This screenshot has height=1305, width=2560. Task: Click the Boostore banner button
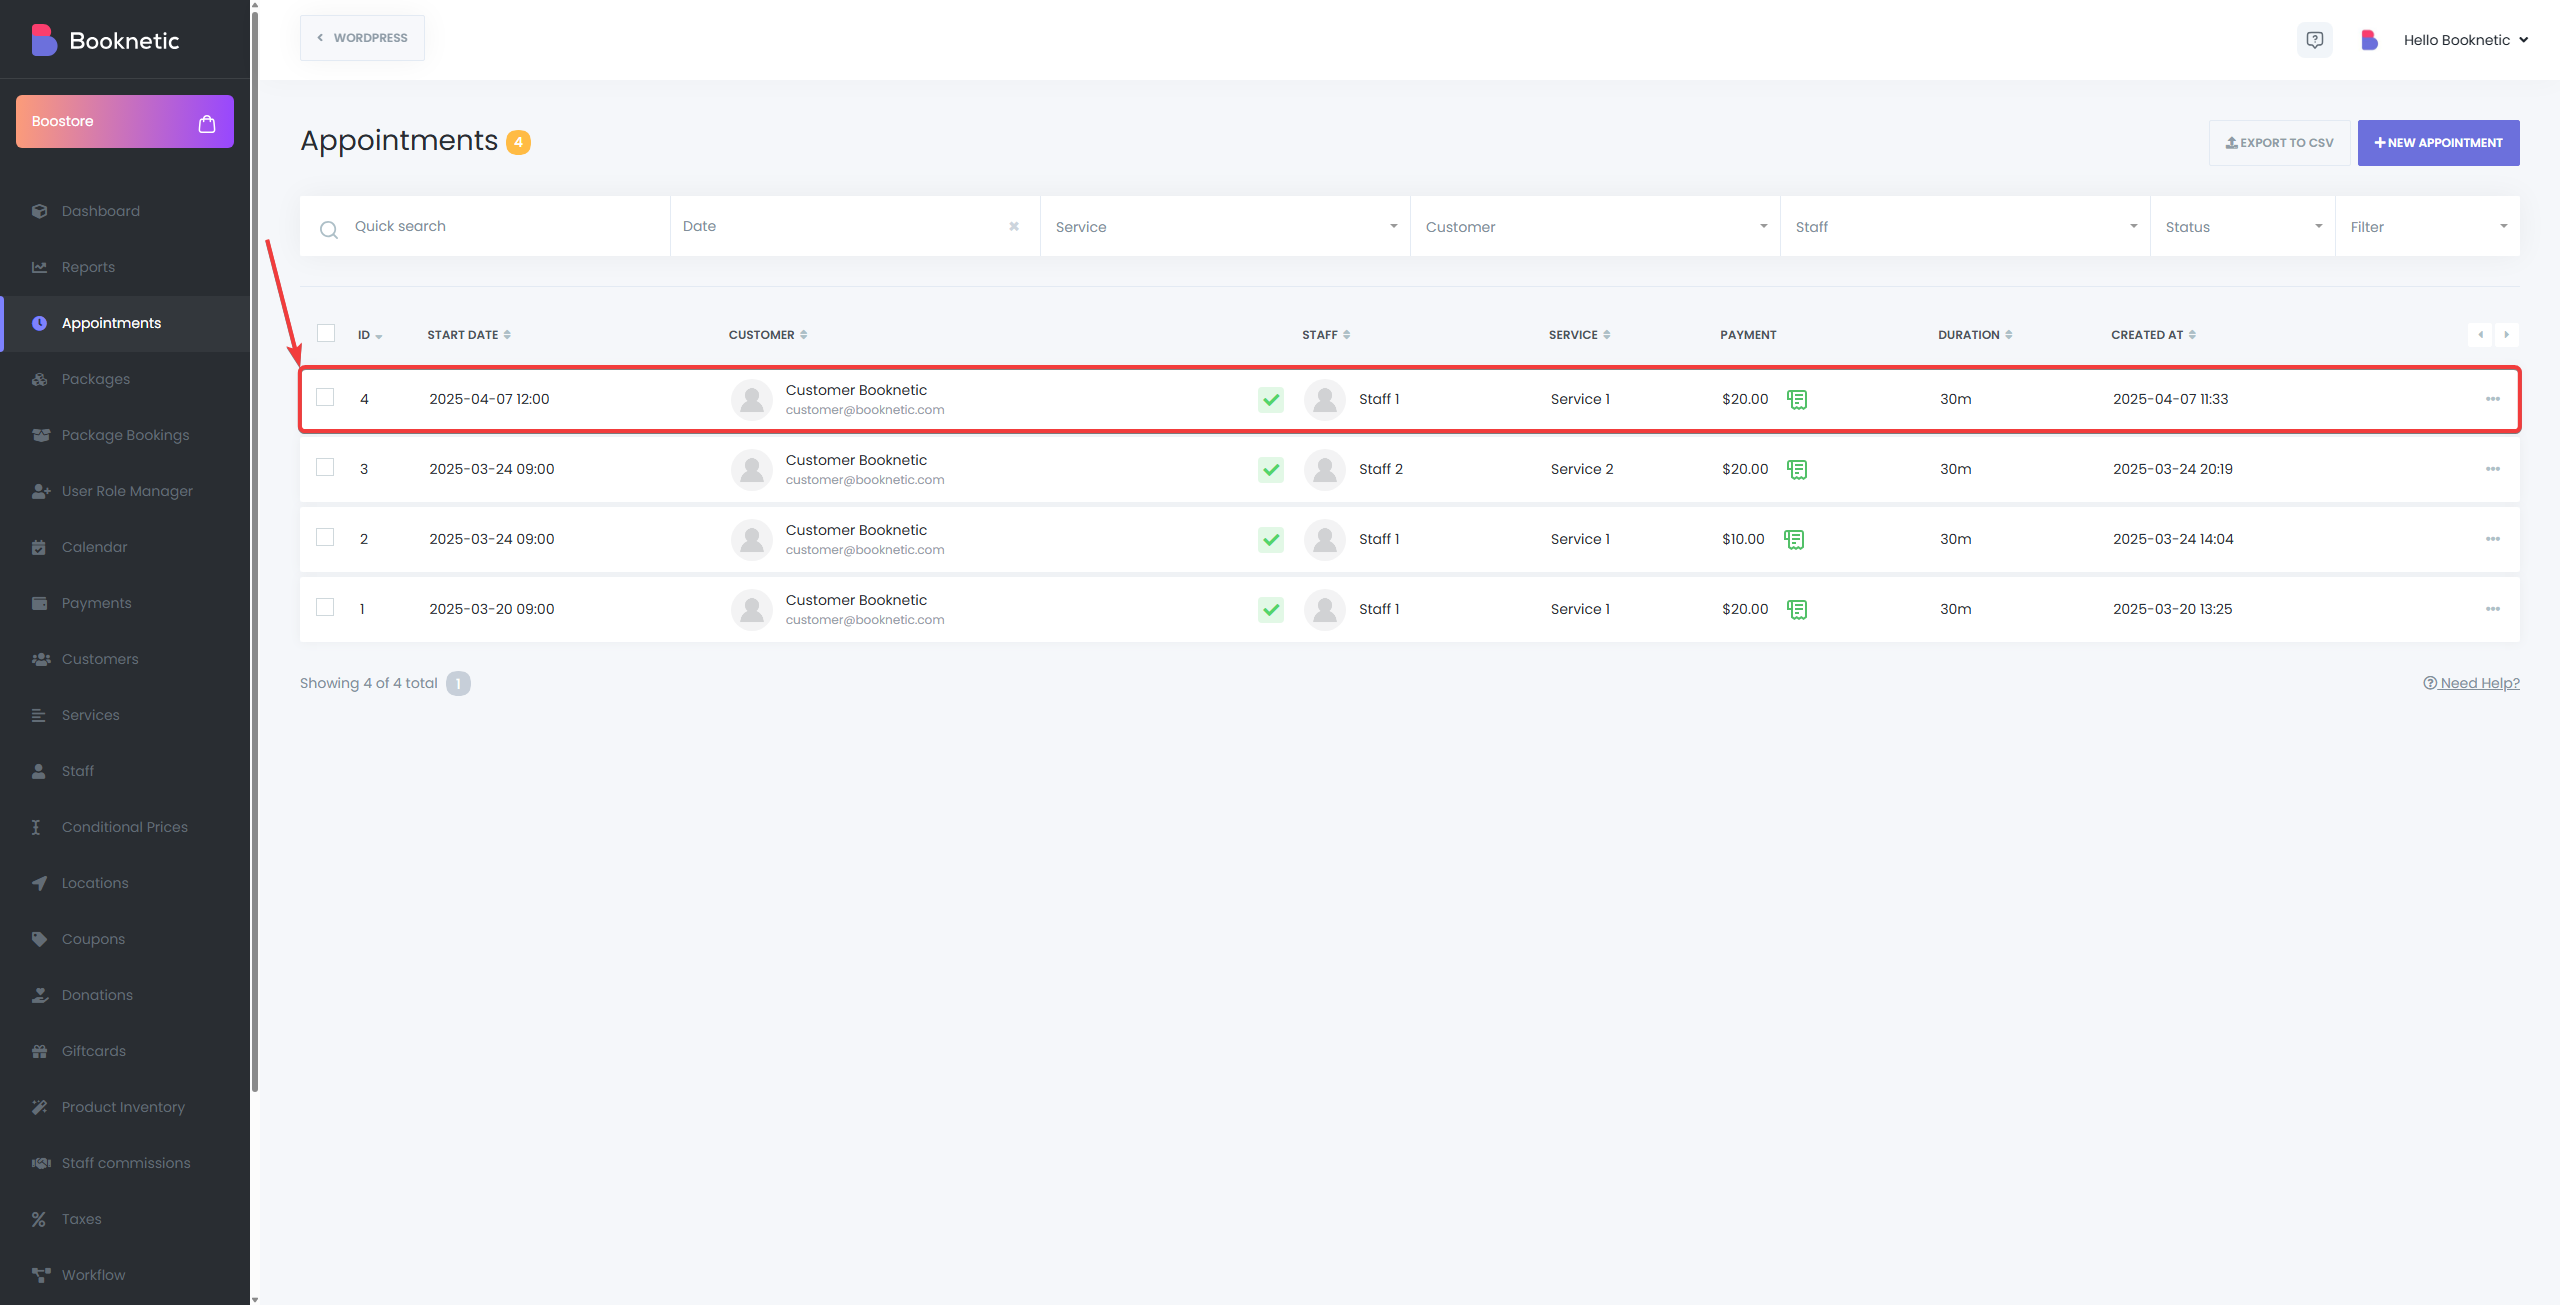[x=125, y=122]
